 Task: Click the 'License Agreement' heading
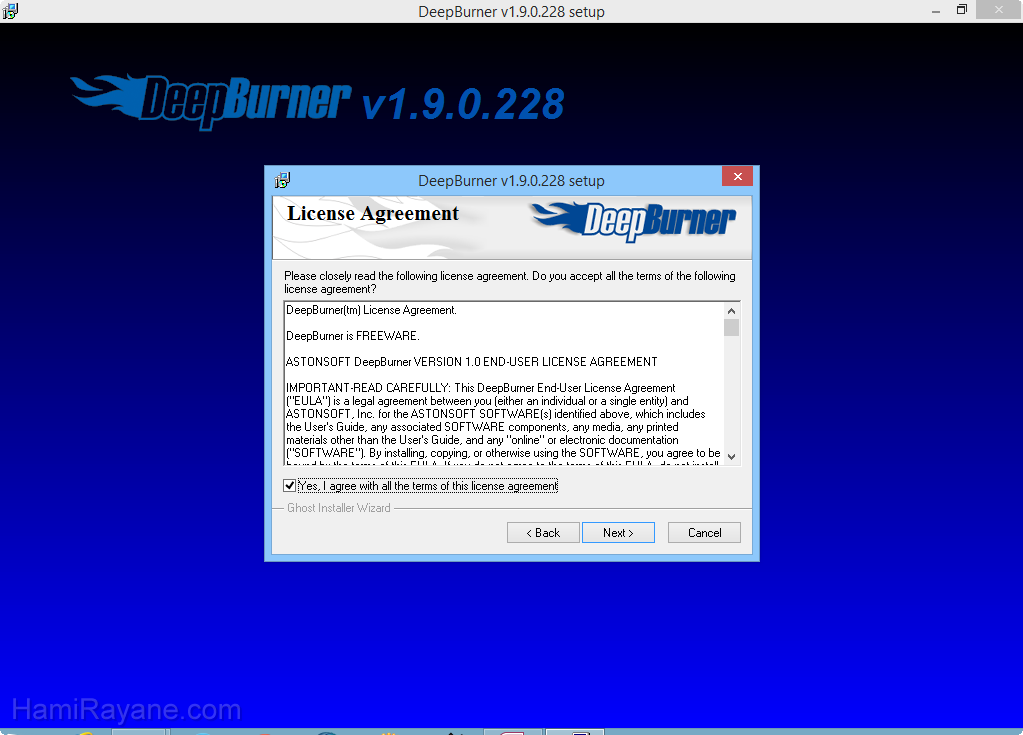pos(373,213)
